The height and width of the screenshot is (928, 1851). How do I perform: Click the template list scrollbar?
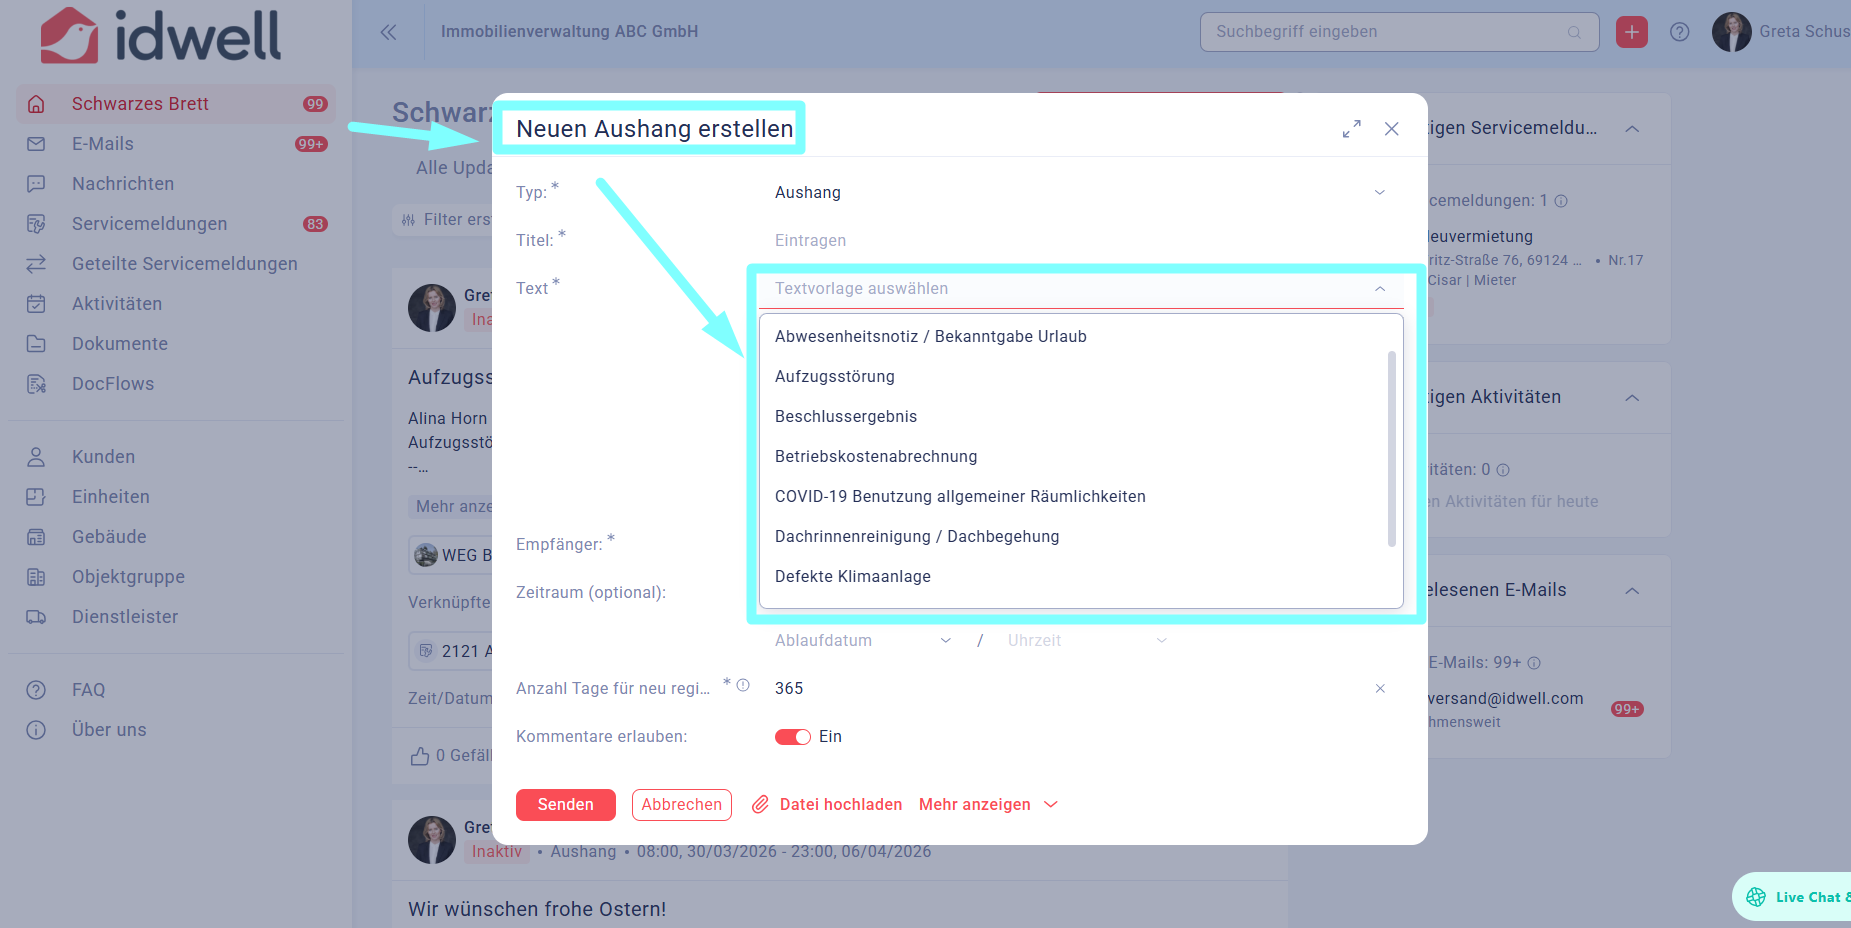click(x=1392, y=449)
